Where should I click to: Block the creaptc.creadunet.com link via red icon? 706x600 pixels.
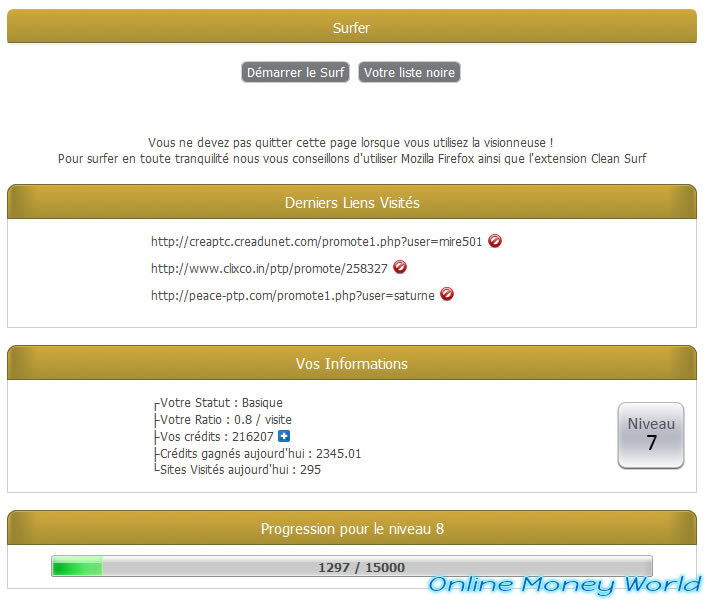(495, 241)
